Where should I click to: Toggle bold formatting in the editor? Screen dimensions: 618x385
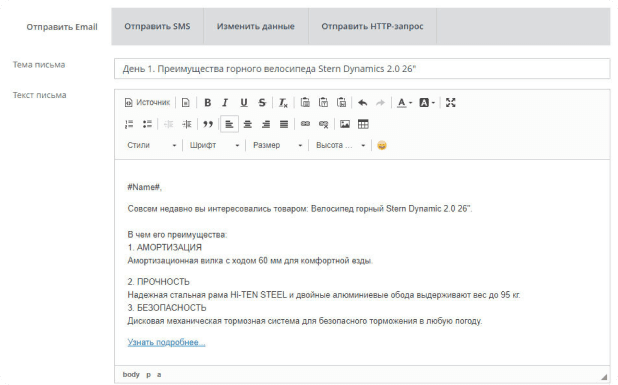coord(207,103)
